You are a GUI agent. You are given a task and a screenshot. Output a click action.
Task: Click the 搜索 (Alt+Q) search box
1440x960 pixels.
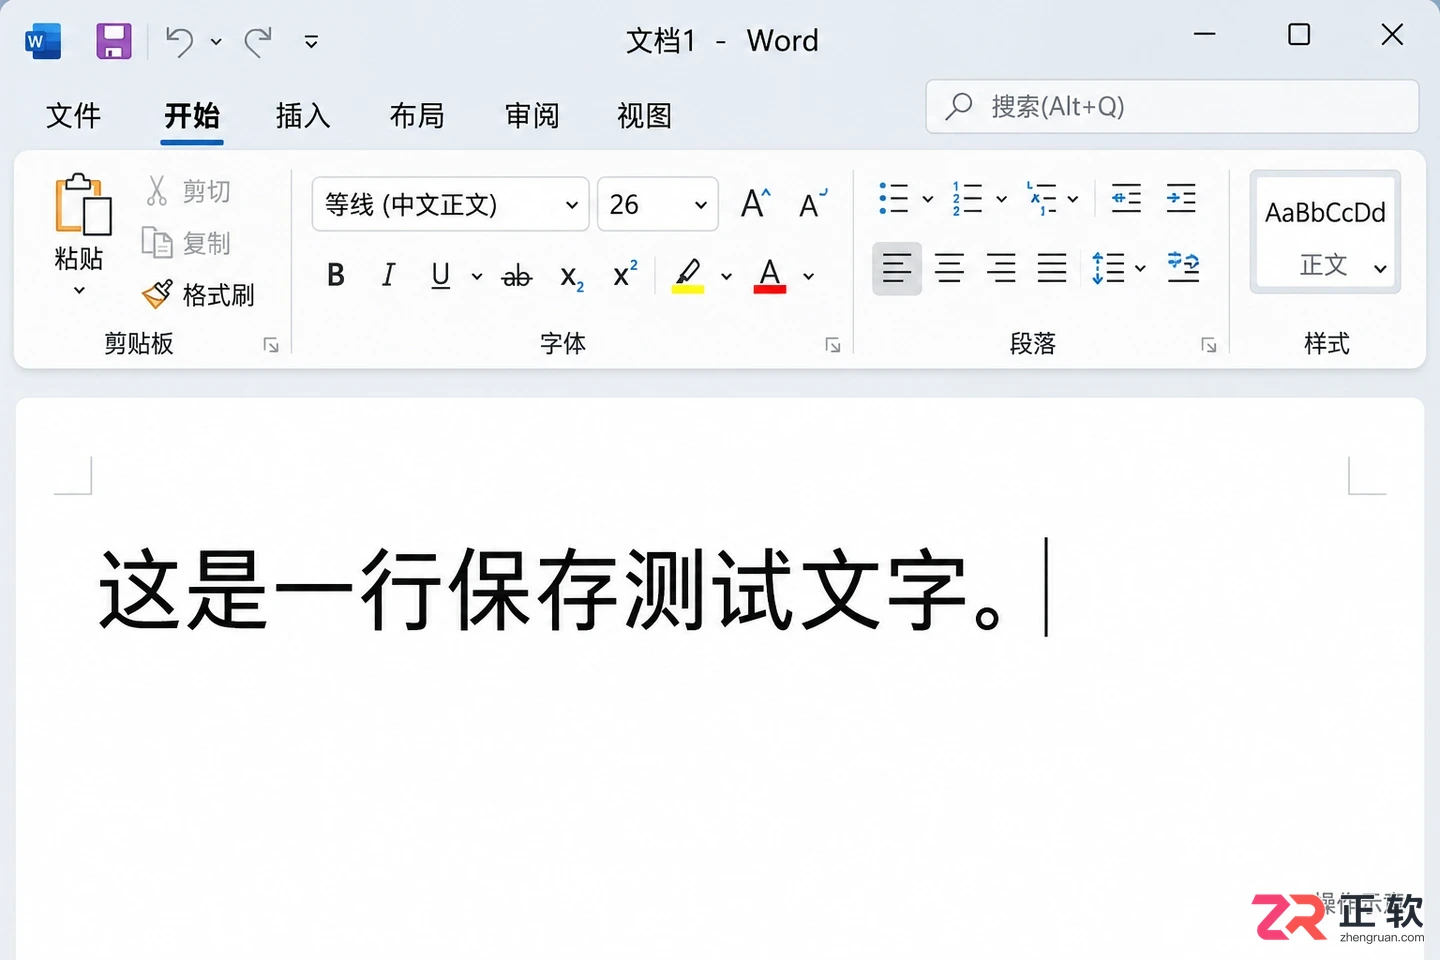(x=1172, y=106)
